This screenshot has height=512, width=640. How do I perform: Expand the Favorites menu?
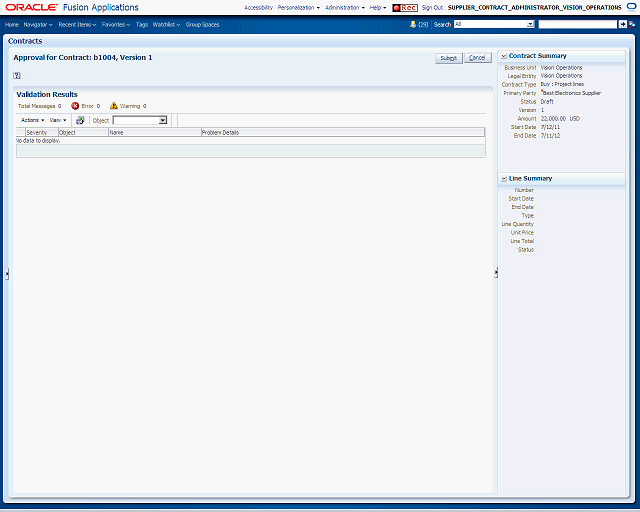[116, 24]
